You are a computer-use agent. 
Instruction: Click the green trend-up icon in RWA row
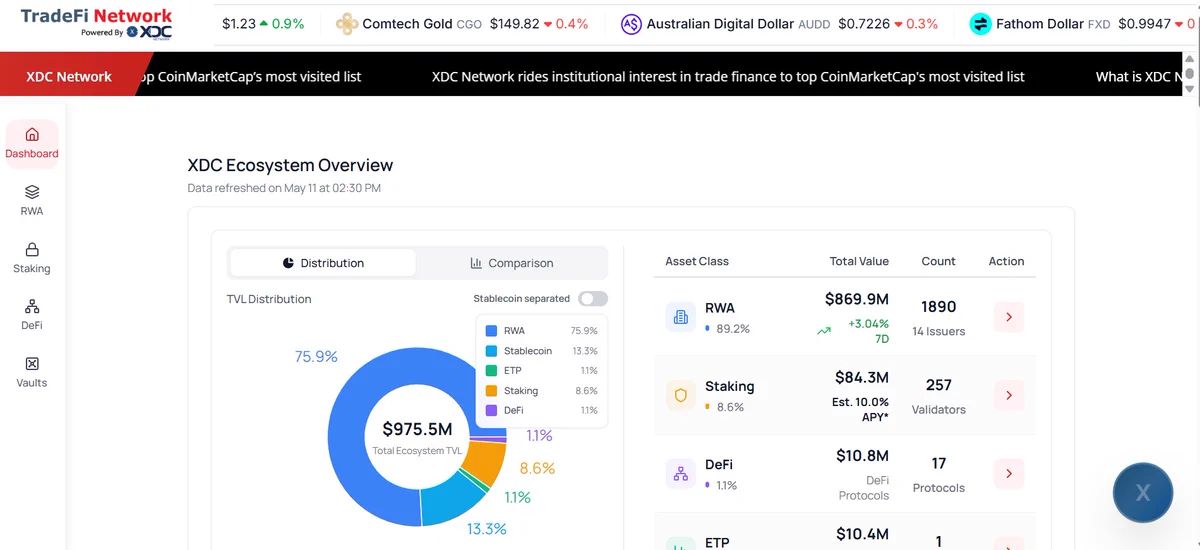click(824, 330)
